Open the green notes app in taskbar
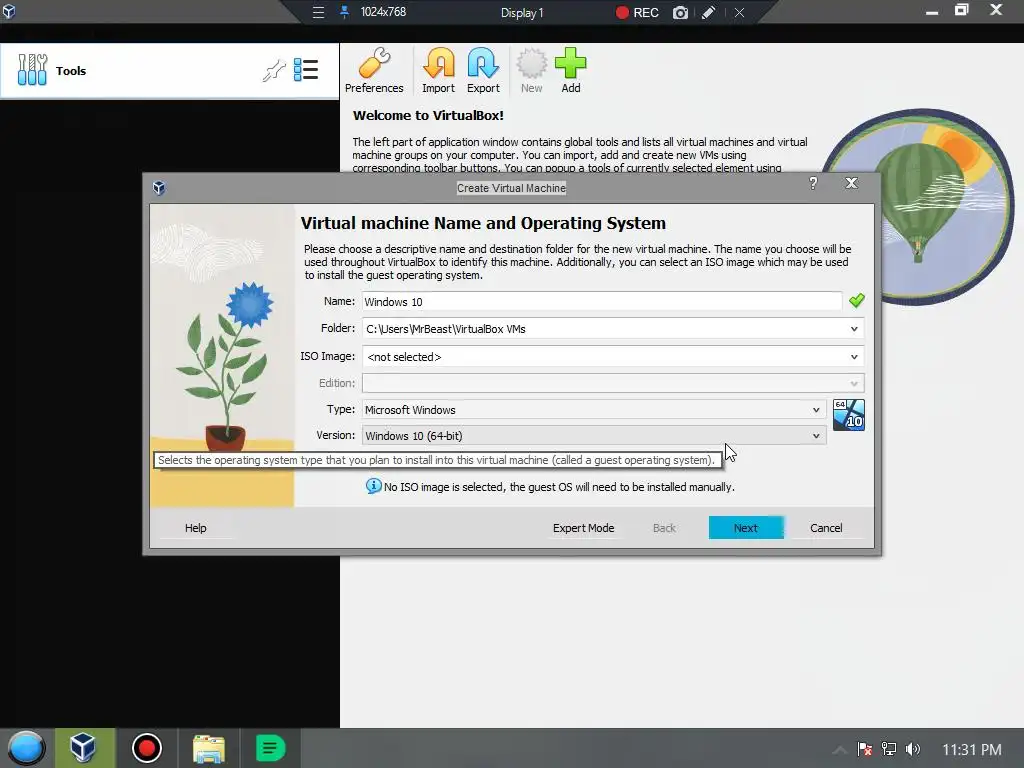The width and height of the screenshot is (1024, 768). [x=270, y=748]
